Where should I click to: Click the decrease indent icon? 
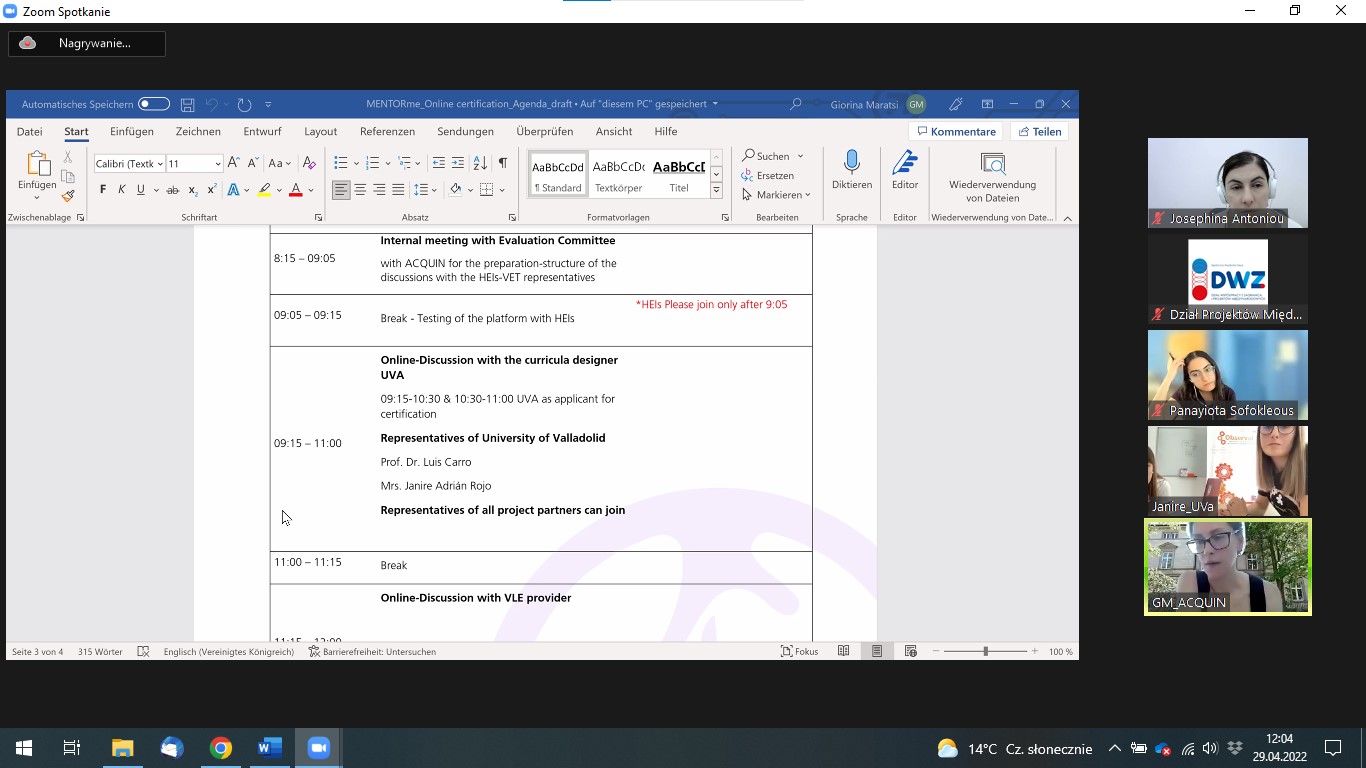(x=438, y=163)
